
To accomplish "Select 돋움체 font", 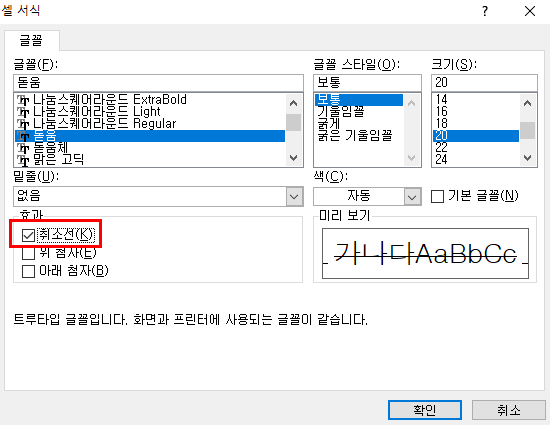I will (x=150, y=148).
